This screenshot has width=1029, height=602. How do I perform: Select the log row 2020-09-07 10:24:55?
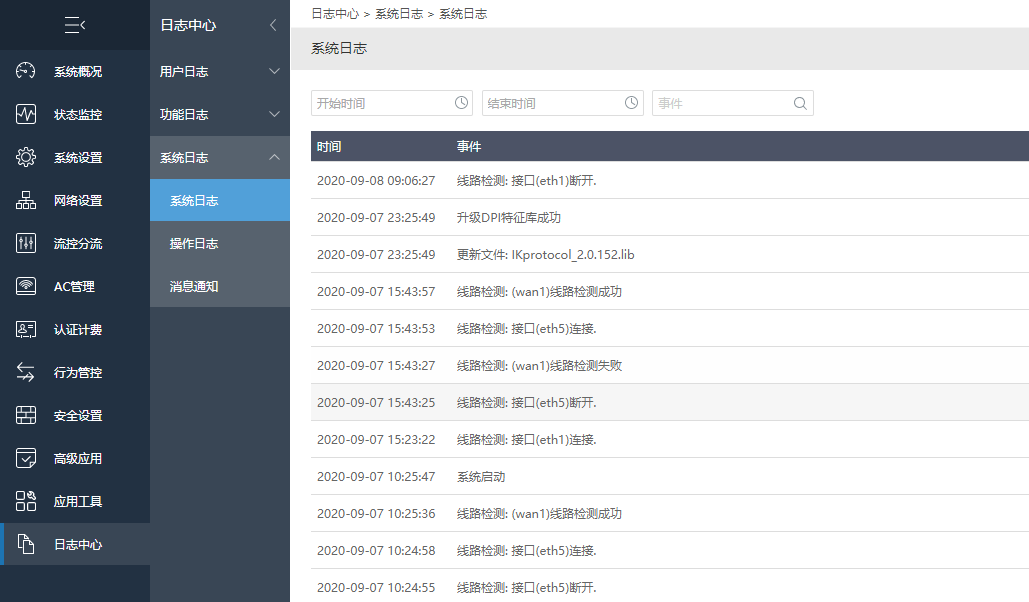point(669,586)
